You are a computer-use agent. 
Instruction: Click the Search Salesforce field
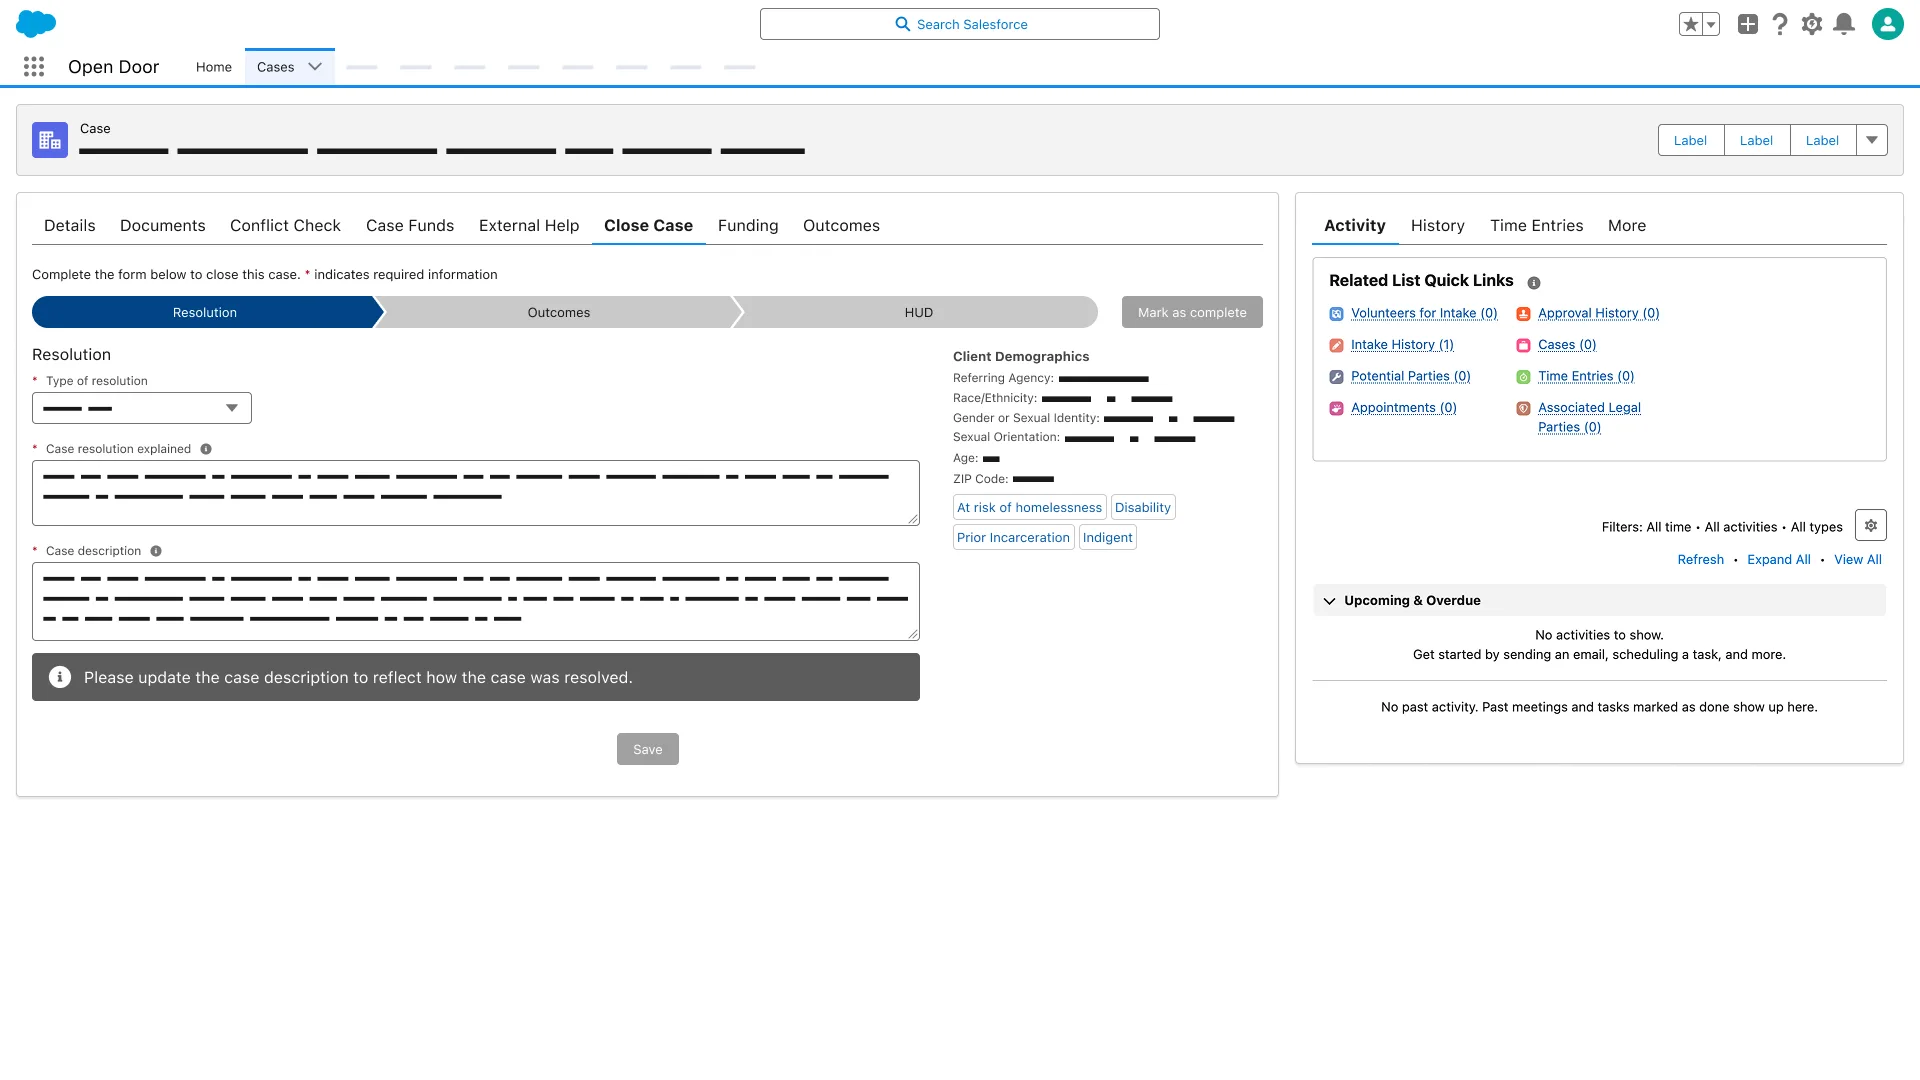[960, 24]
